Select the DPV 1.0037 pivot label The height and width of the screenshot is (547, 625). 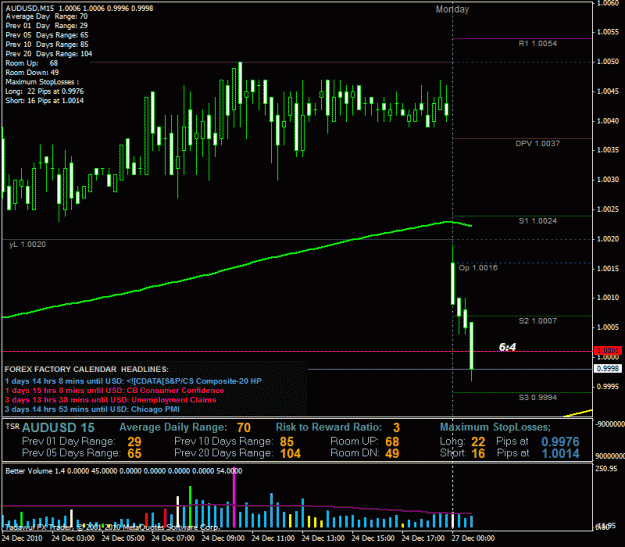click(x=537, y=144)
